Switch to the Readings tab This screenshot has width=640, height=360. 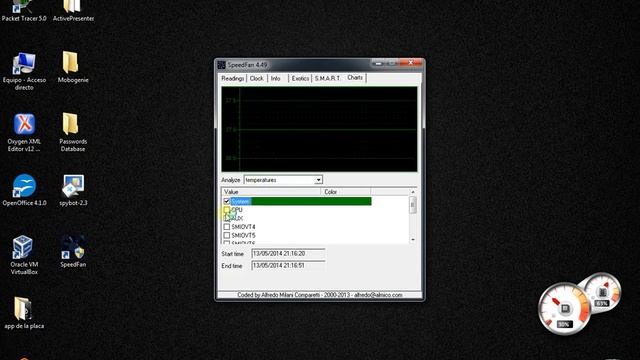[x=233, y=78]
